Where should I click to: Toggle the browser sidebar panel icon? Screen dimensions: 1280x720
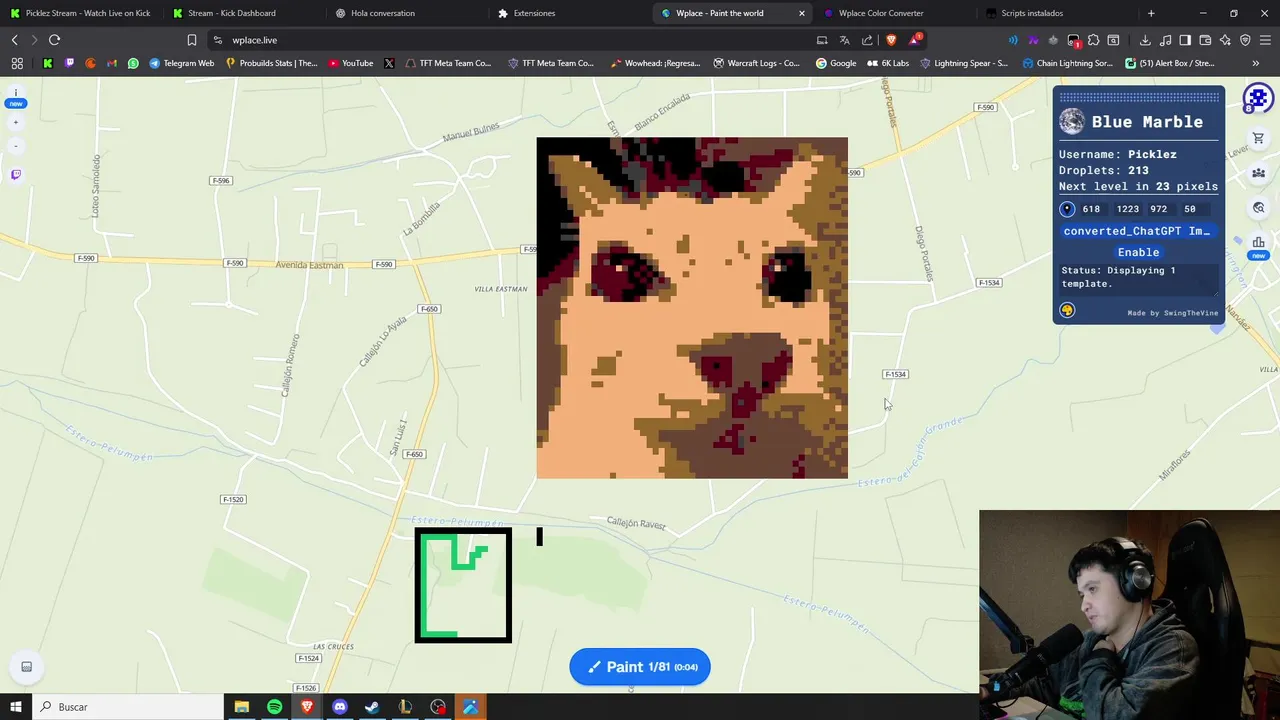(x=1185, y=40)
